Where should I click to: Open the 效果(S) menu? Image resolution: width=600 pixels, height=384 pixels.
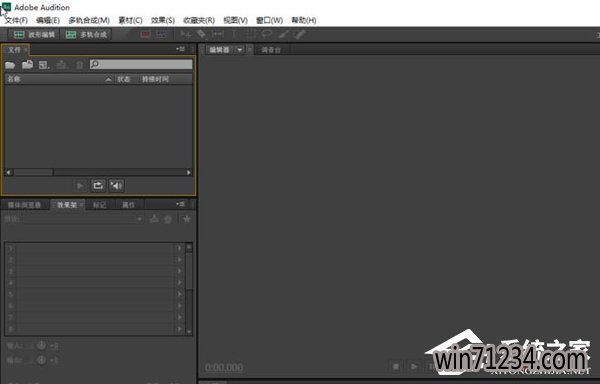pyautogui.click(x=163, y=20)
